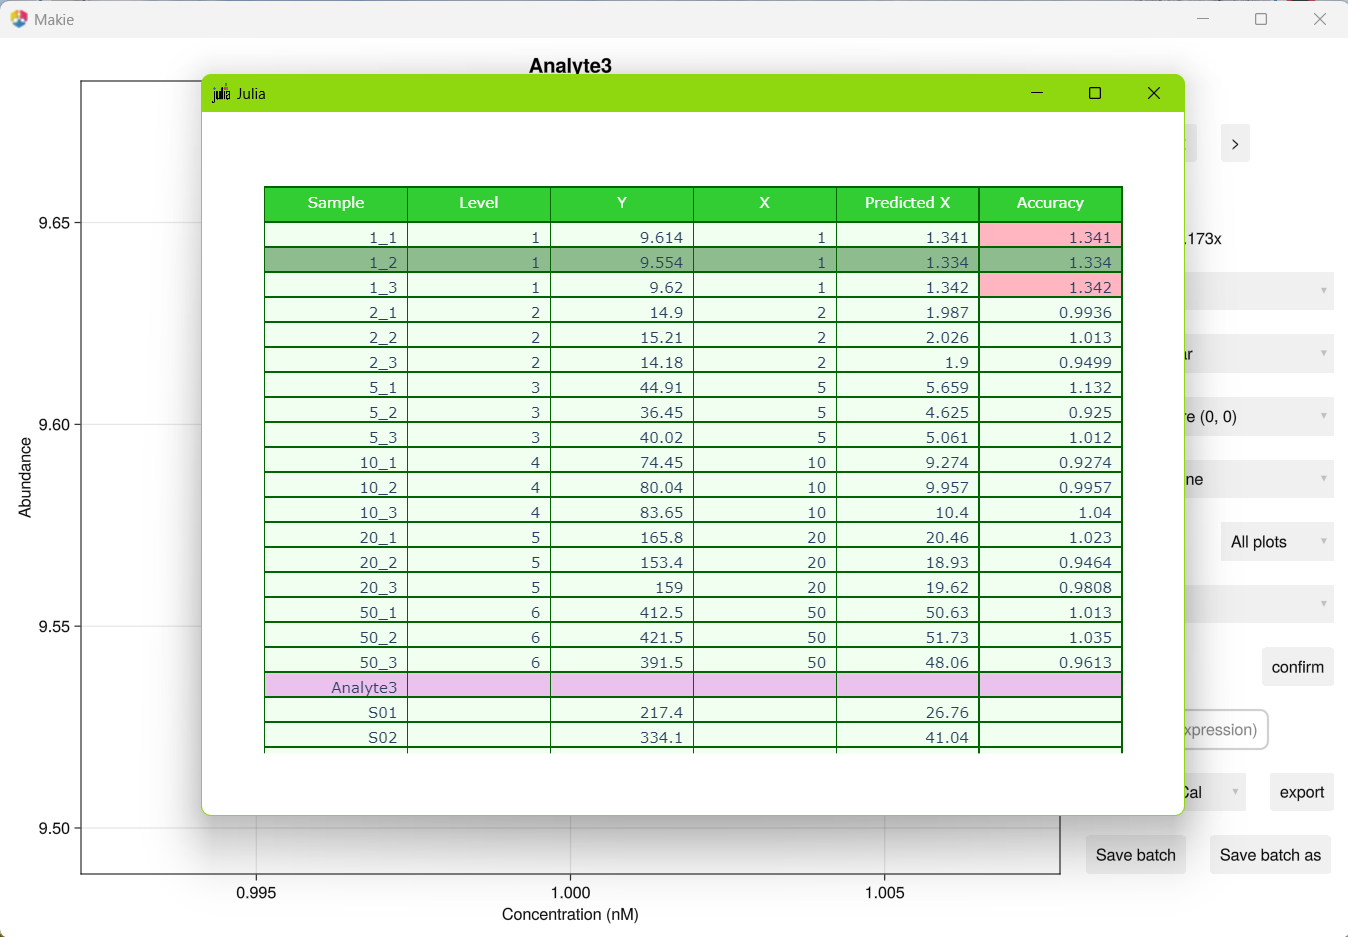Select sample cell 10_1
The width and height of the screenshot is (1348, 937).
coord(336,462)
